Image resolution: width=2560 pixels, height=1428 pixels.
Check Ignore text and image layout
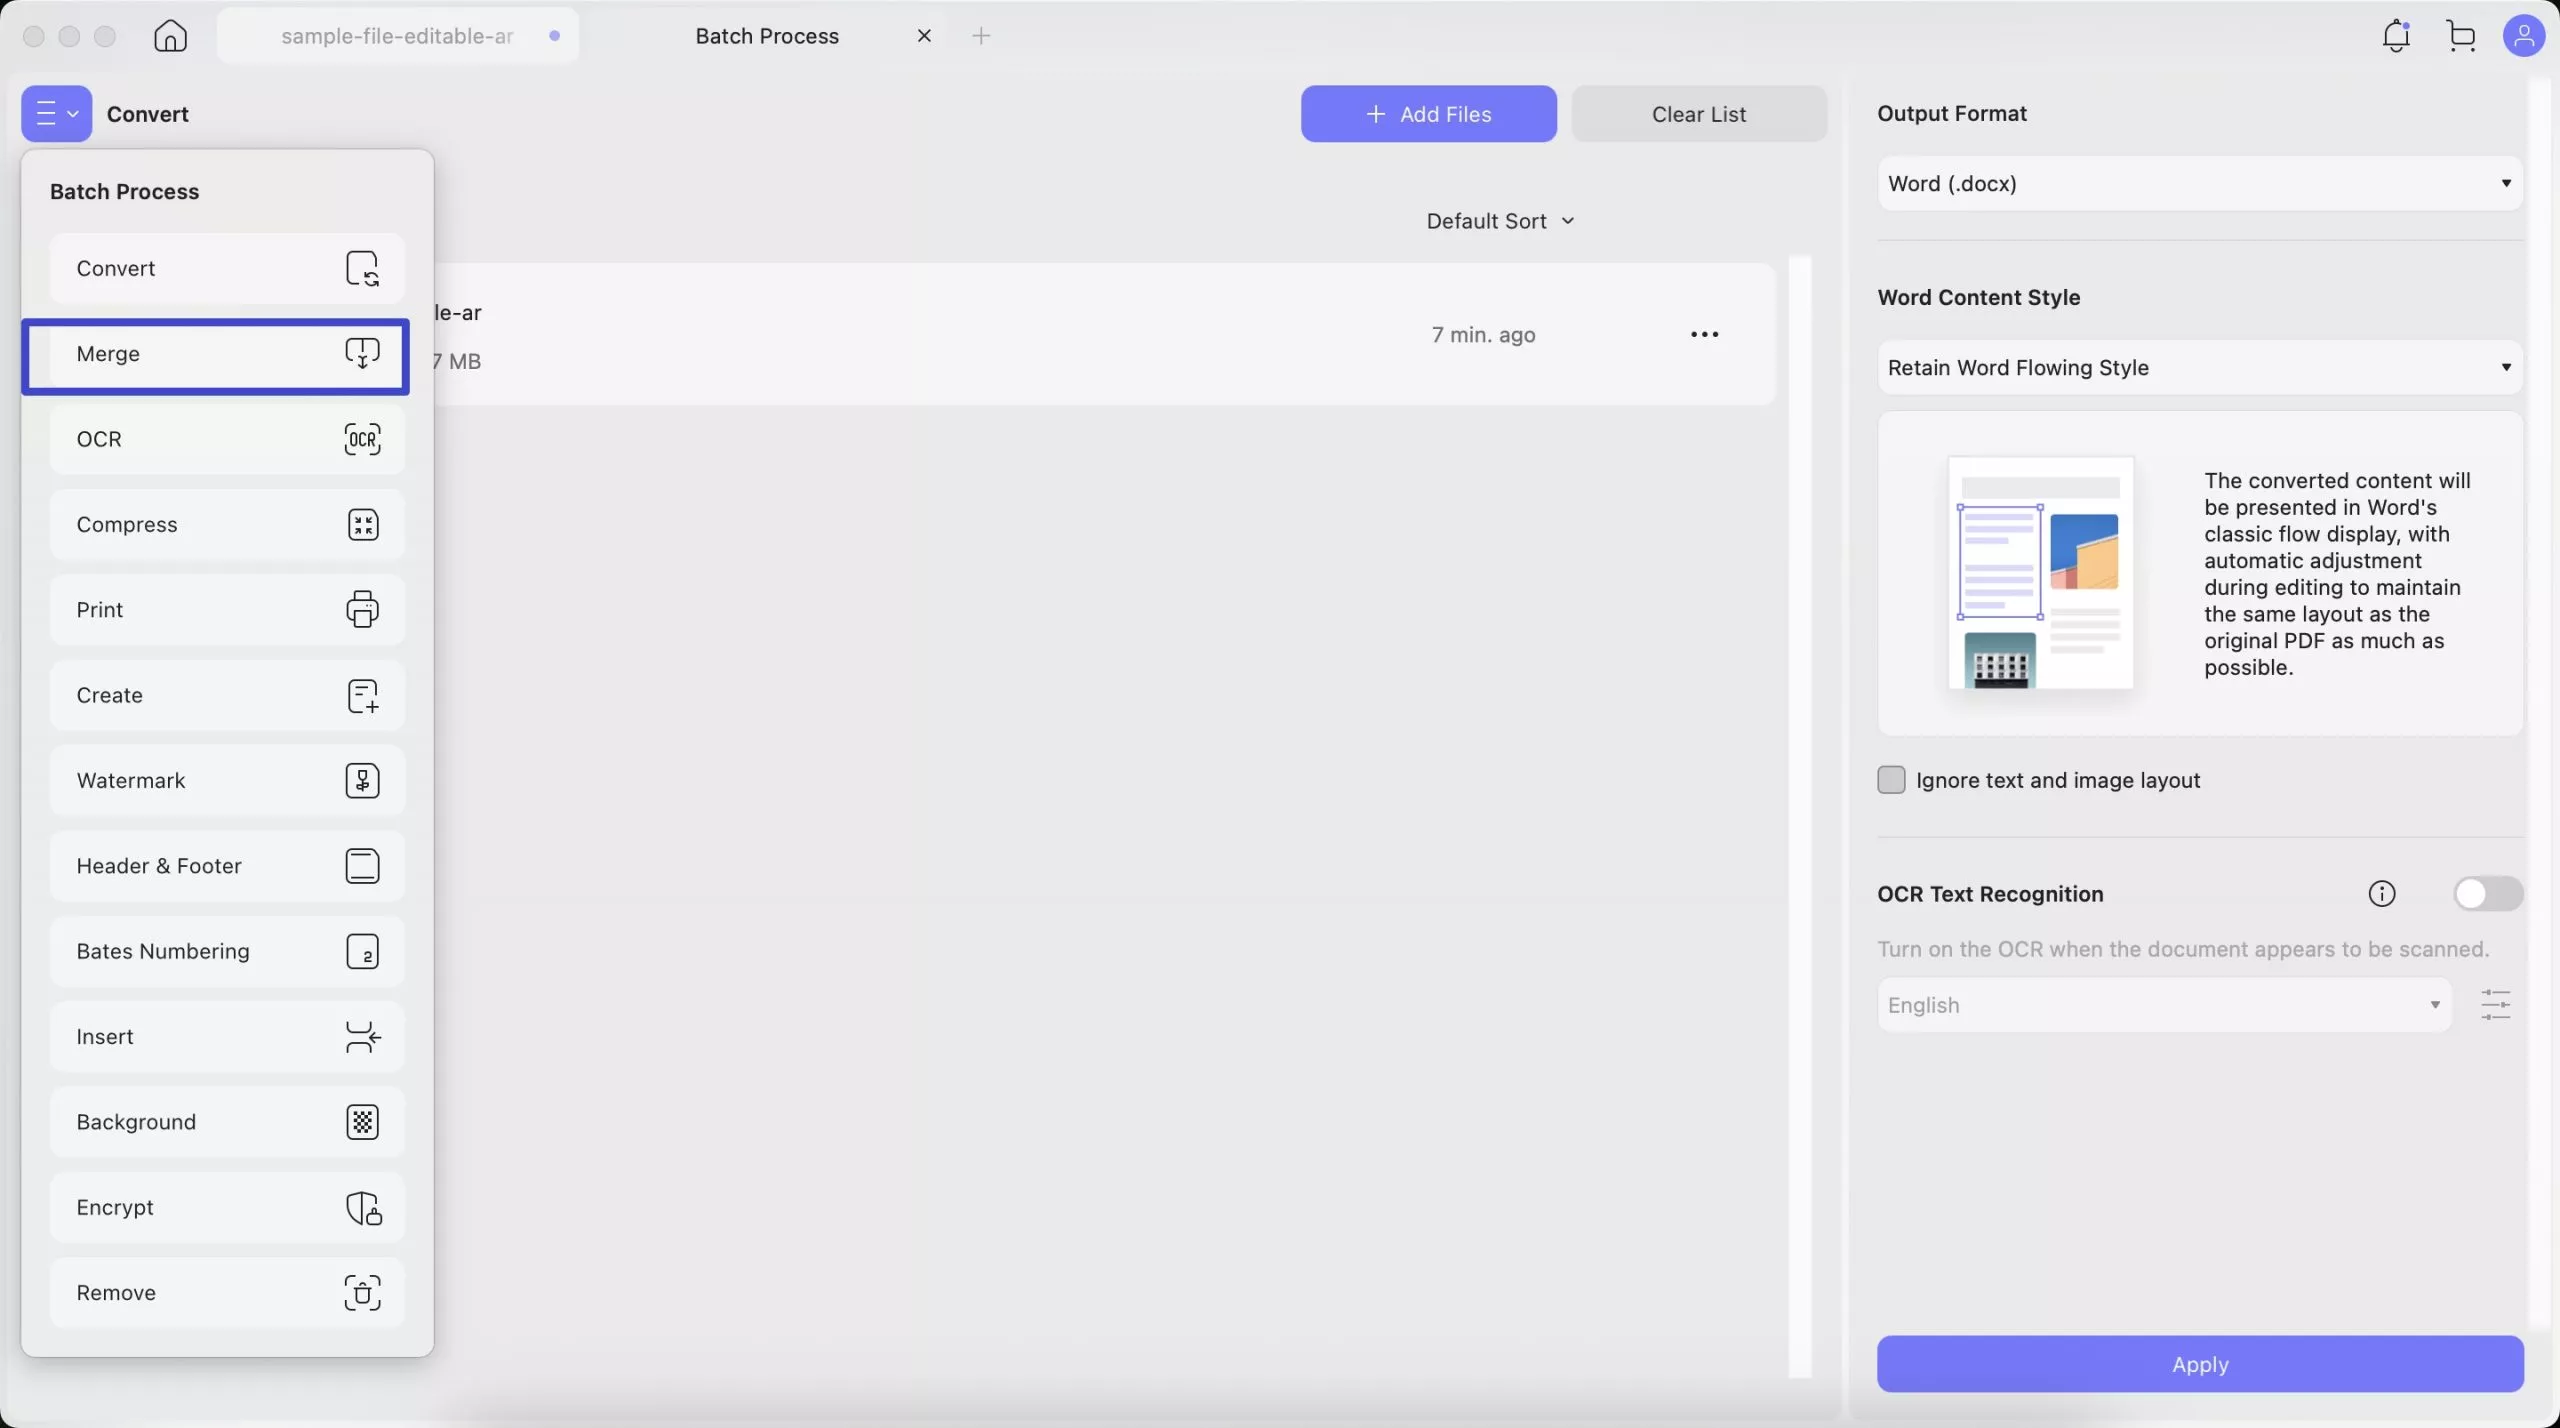(1890, 780)
